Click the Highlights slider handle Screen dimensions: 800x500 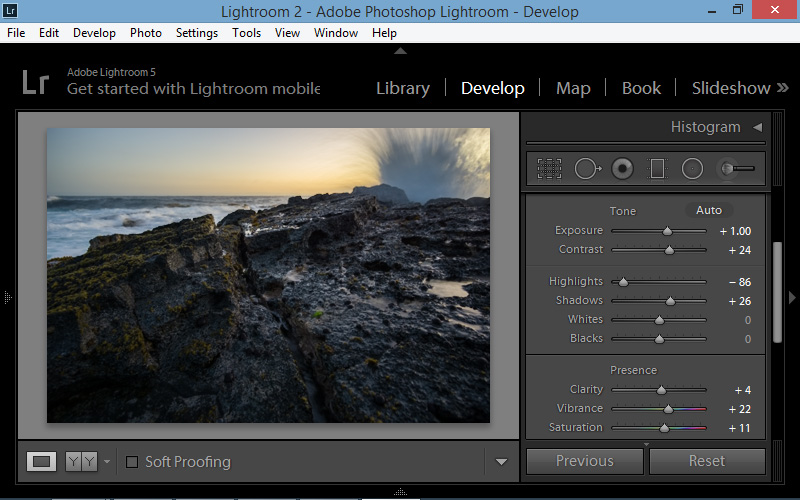(x=623, y=282)
